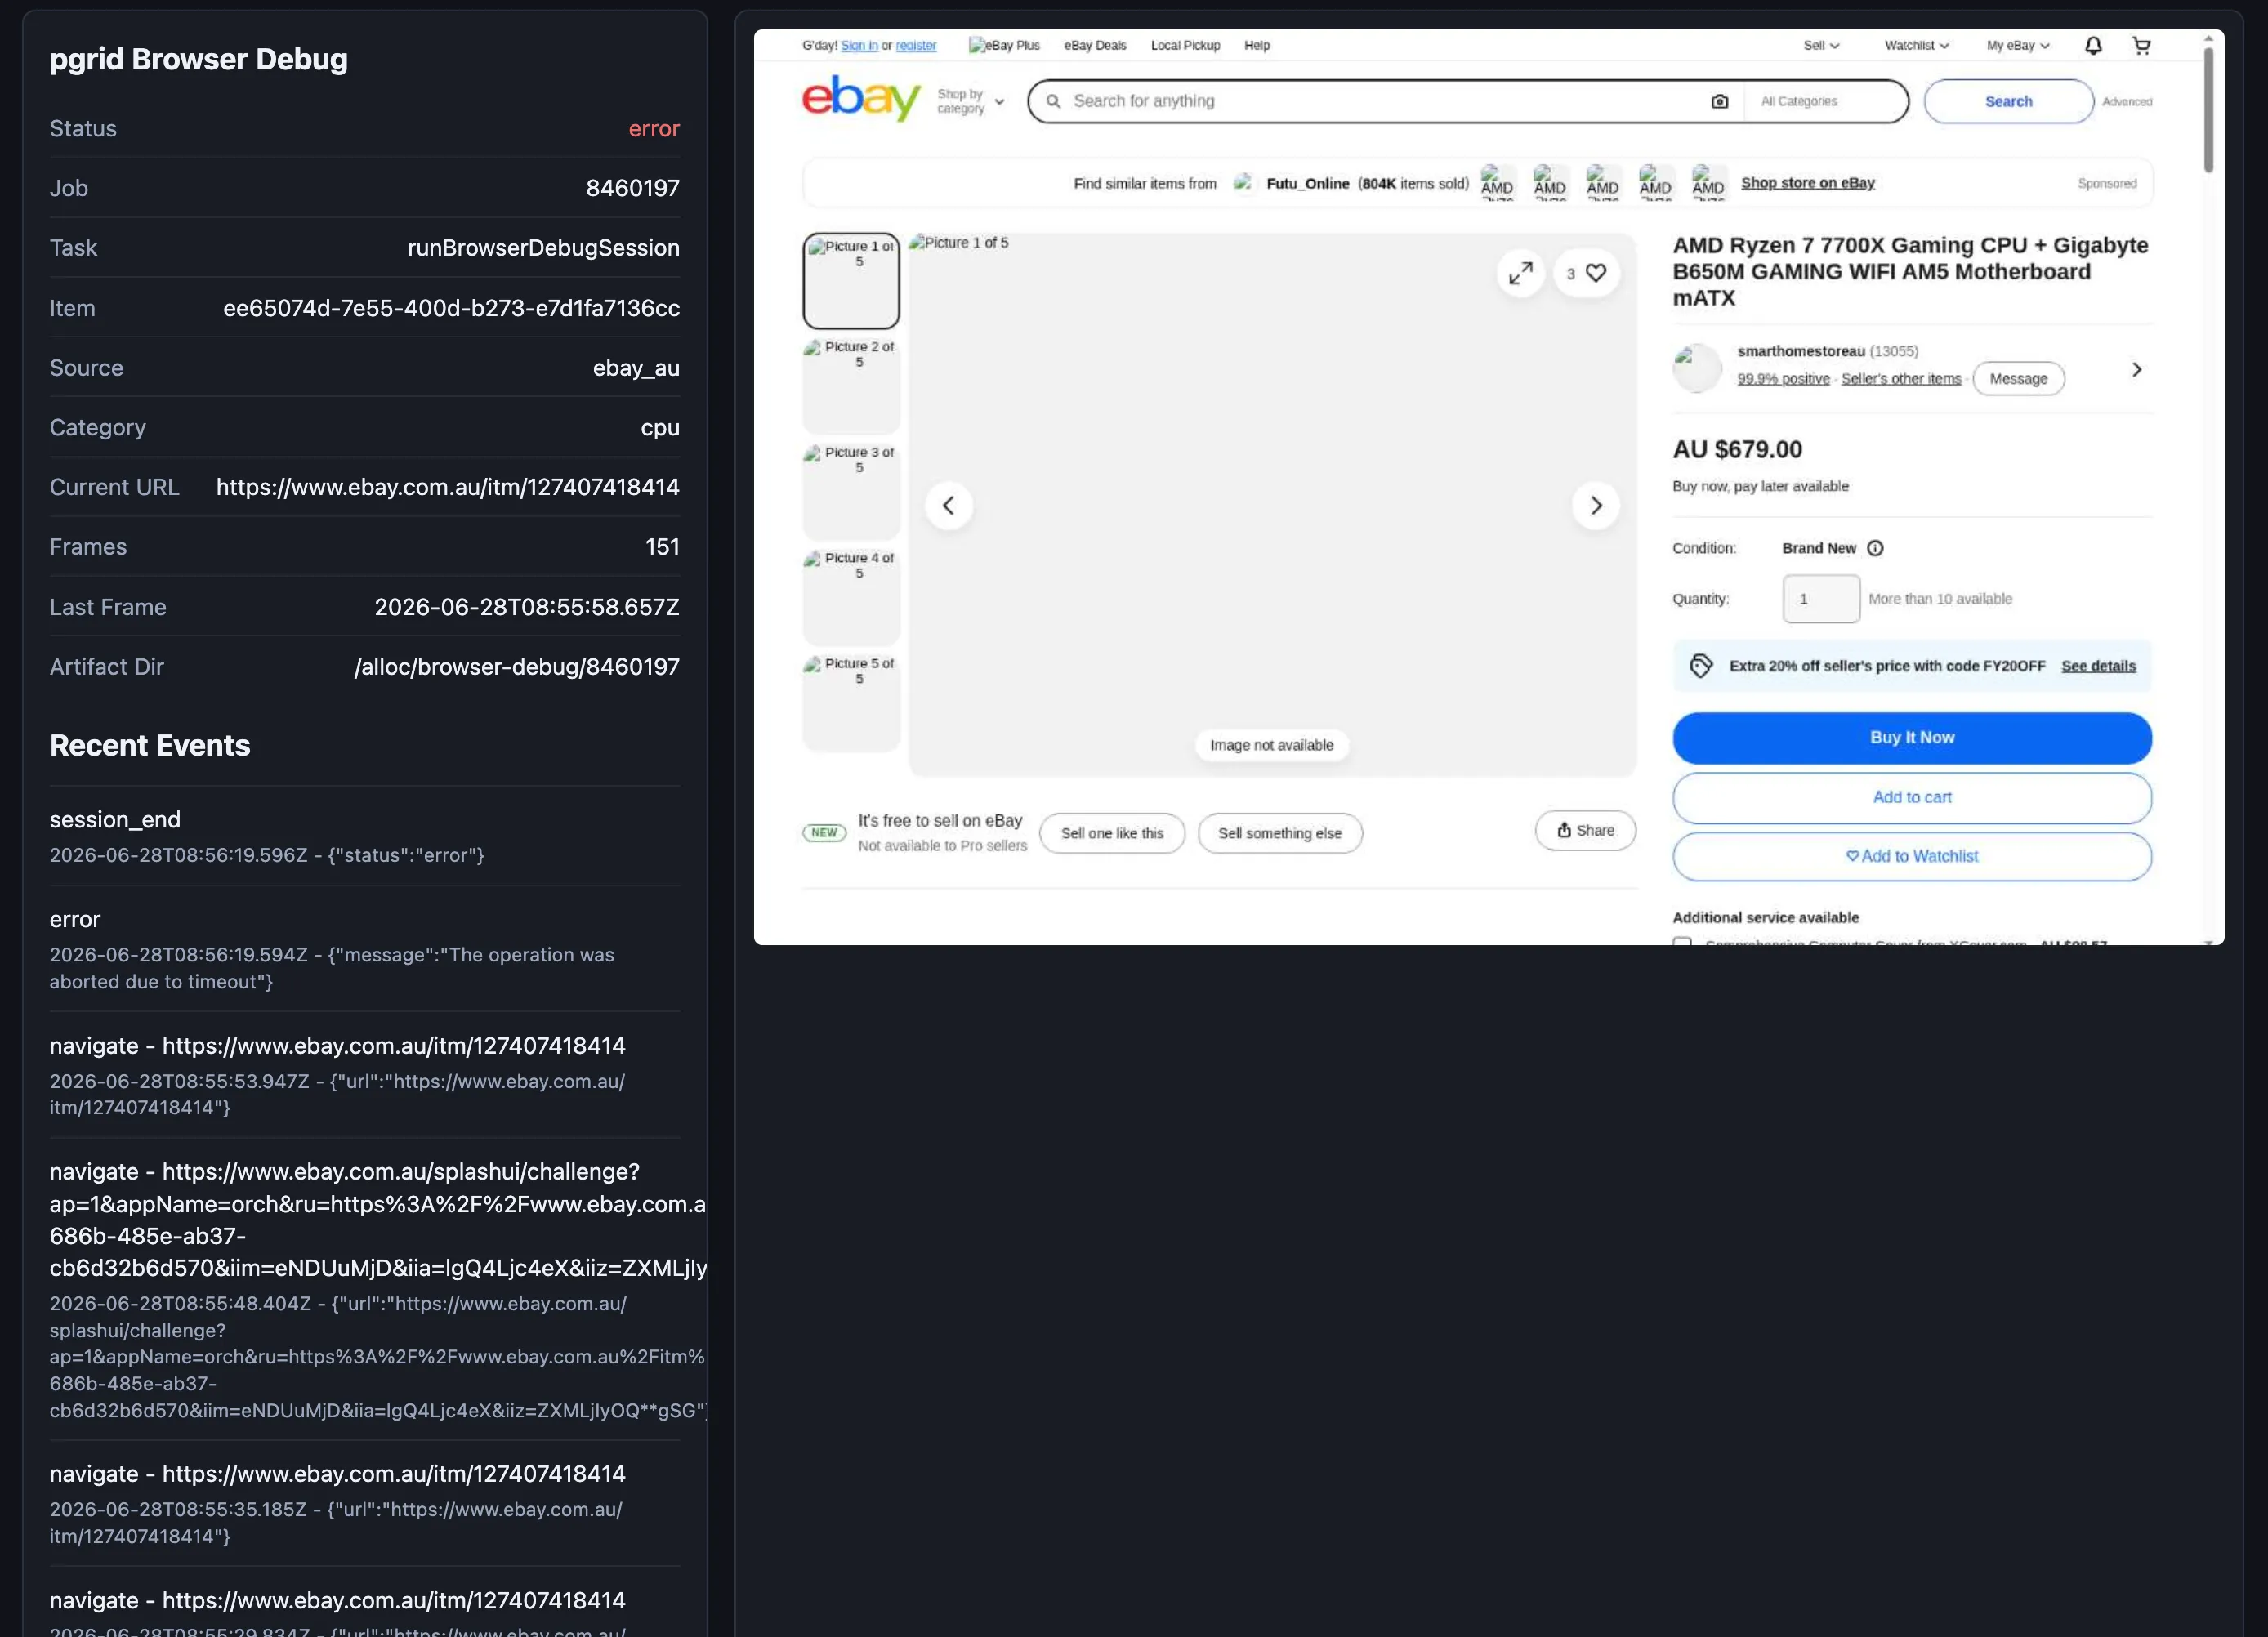Open Local Pickup link
The height and width of the screenshot is (1637, 2268).
pyautogui.click(x=1185, y=45)
